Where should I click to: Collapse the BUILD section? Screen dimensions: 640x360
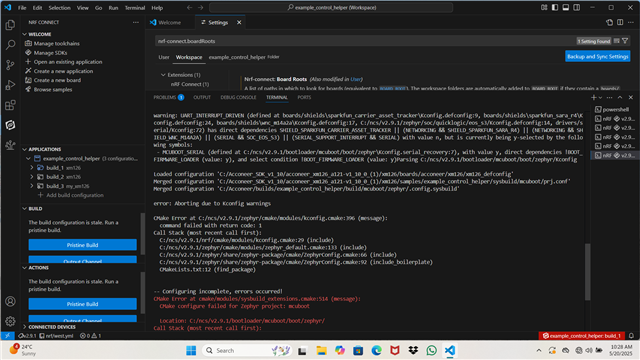coord(24,209)
